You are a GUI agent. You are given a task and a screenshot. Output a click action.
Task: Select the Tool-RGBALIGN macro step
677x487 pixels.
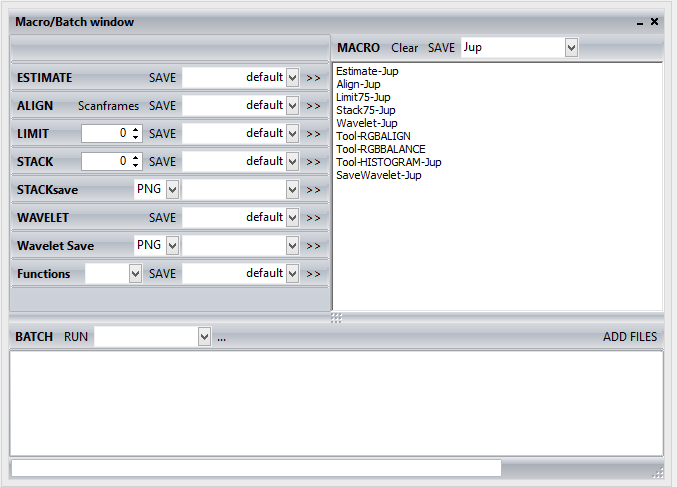click(373, 136)
